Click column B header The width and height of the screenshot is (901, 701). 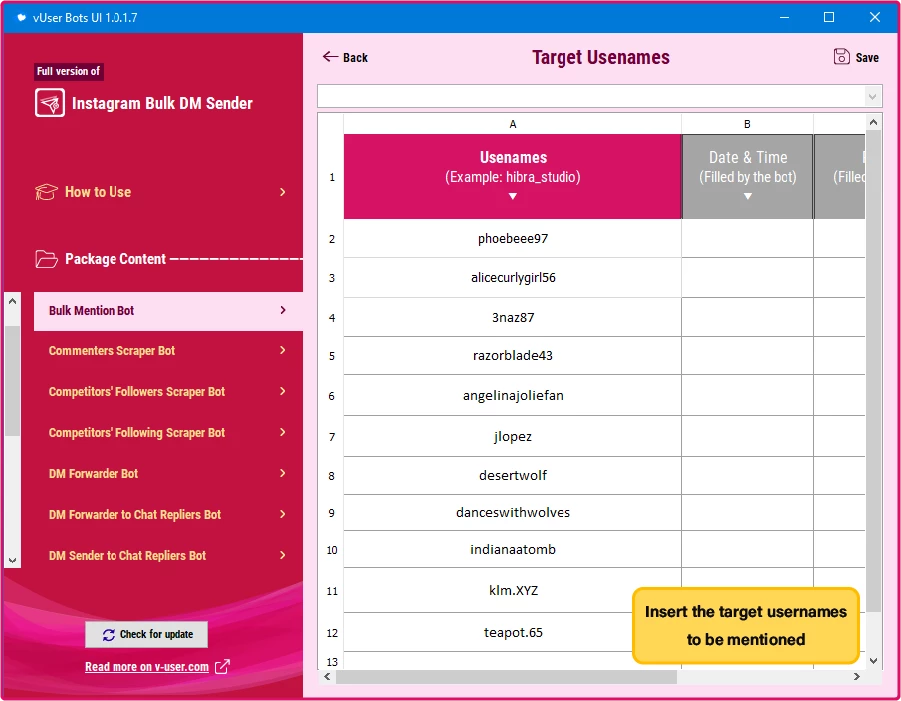click(x=747, y=124)
